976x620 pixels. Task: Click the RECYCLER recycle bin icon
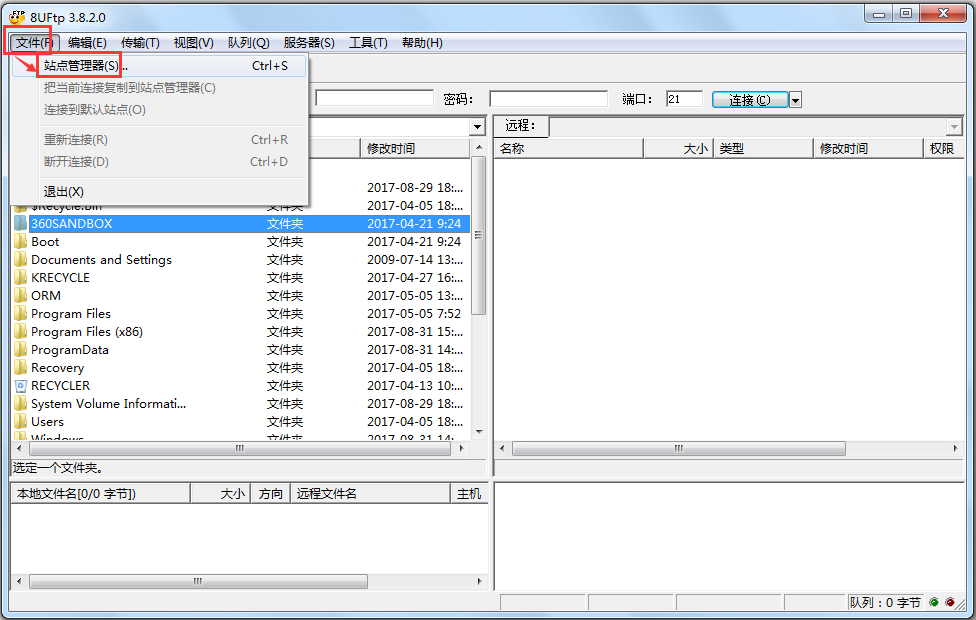[20, 386]
